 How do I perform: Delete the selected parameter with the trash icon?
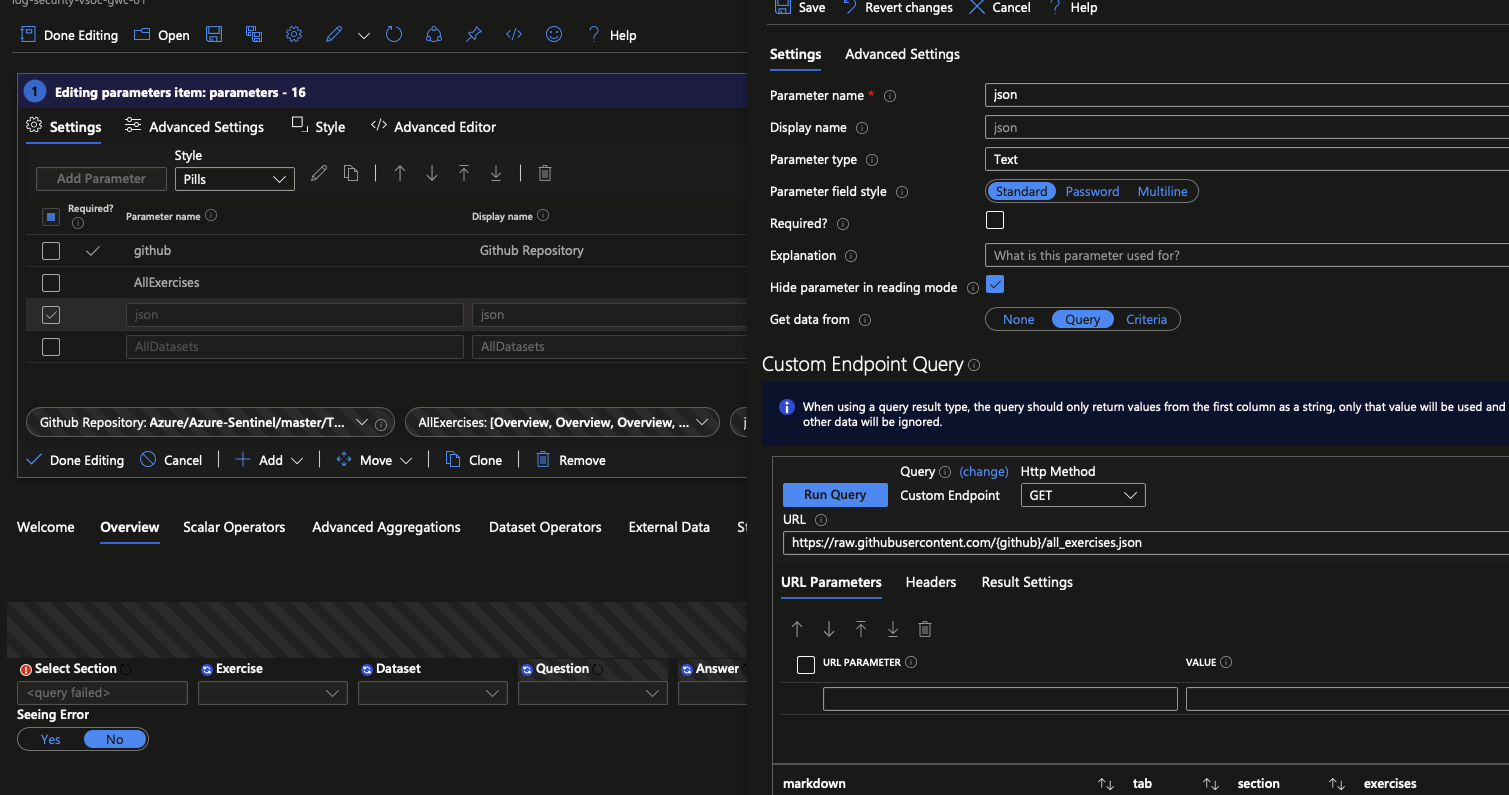point(544,173)
